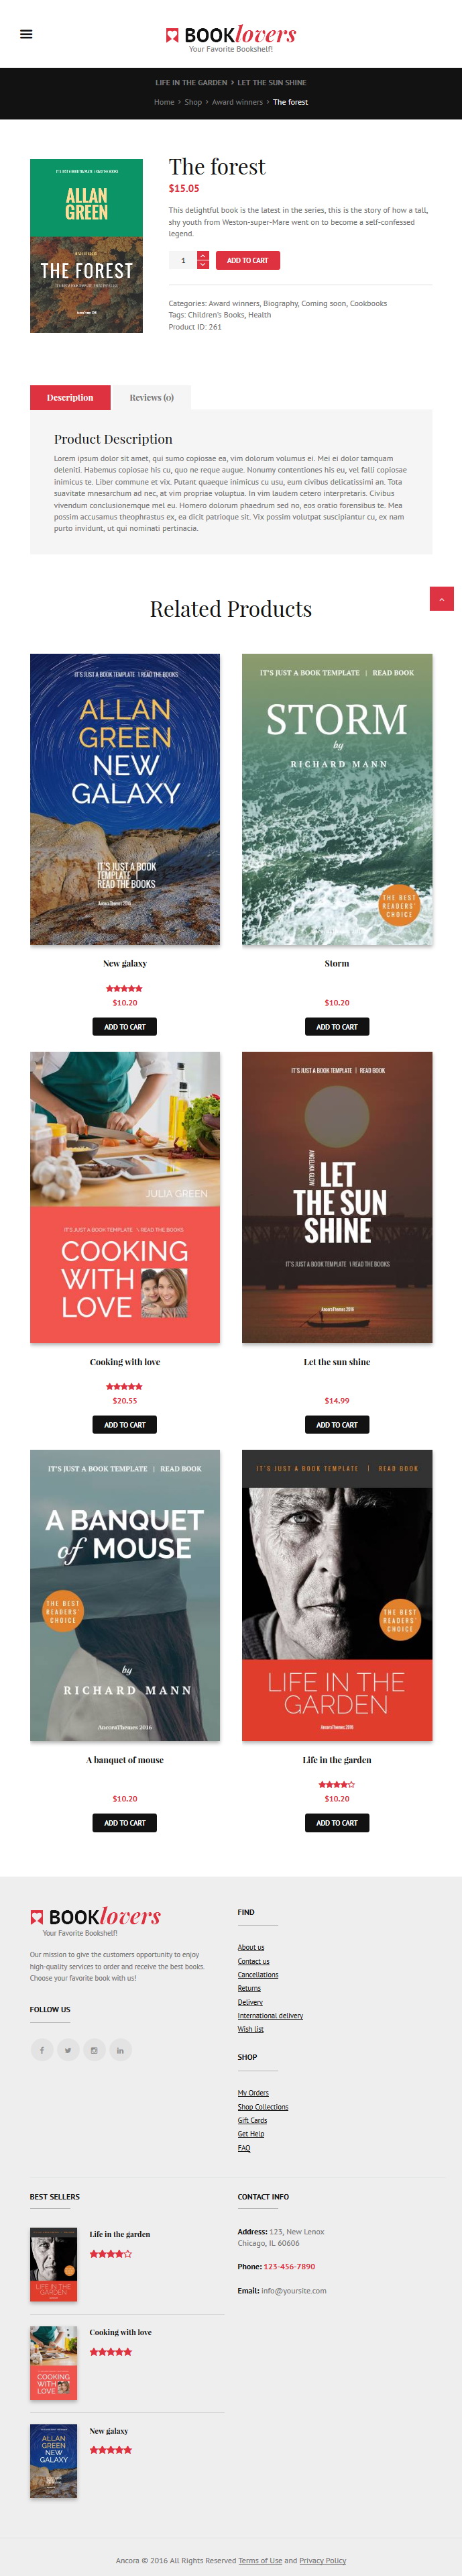Open the Twitter social icon
Screen dimensions: 462x2576
pos(68,2050)
